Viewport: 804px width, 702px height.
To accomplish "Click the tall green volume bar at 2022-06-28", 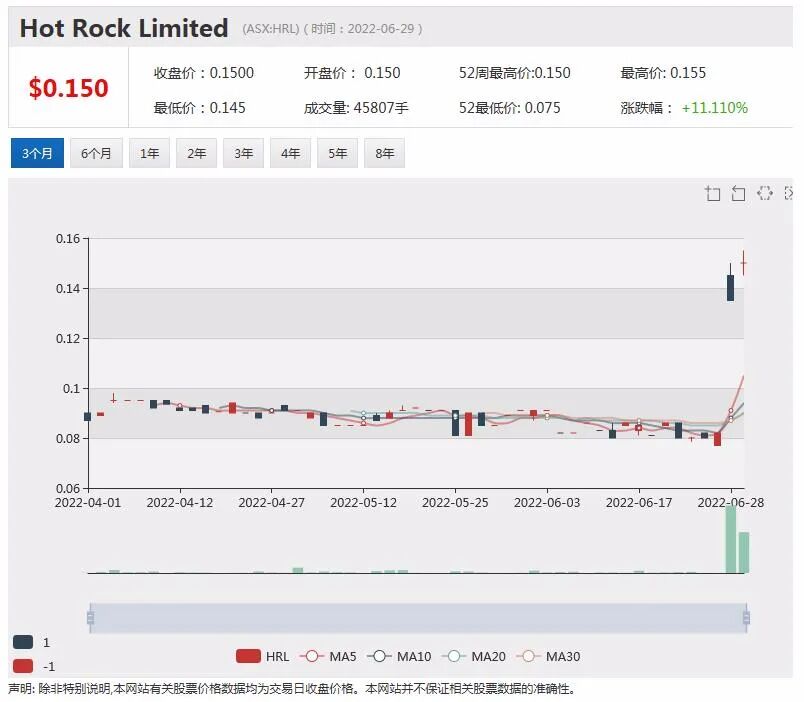I will [731, 538].
